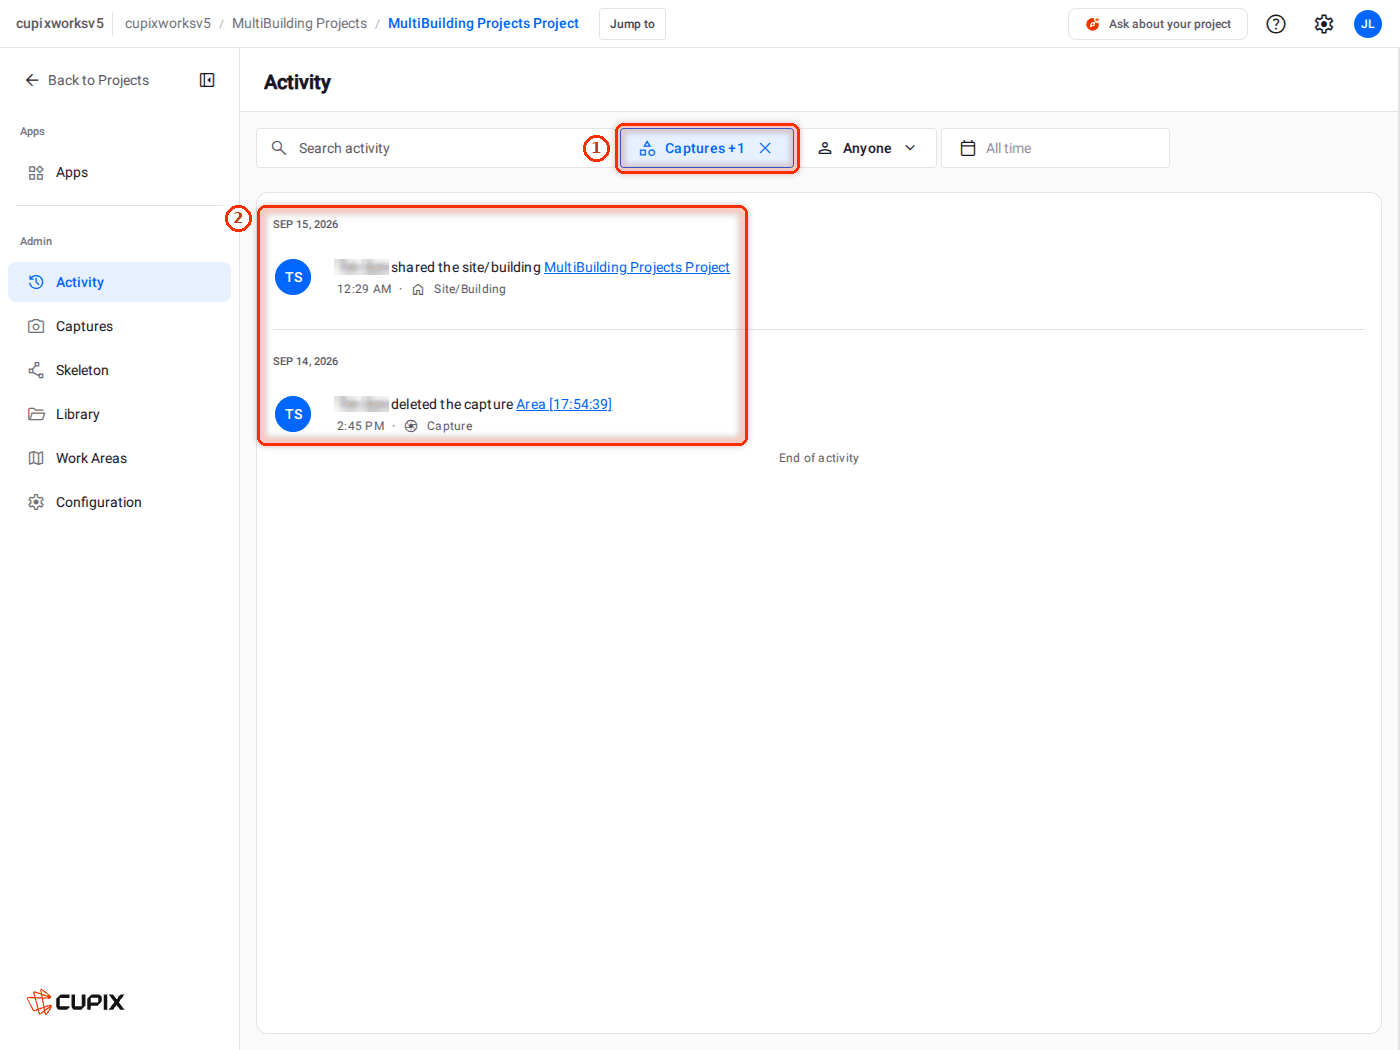The height and width of the screenshot is (1050, 1400).
Task: Click the search magnifier icon
Action: tap(279, 148)
